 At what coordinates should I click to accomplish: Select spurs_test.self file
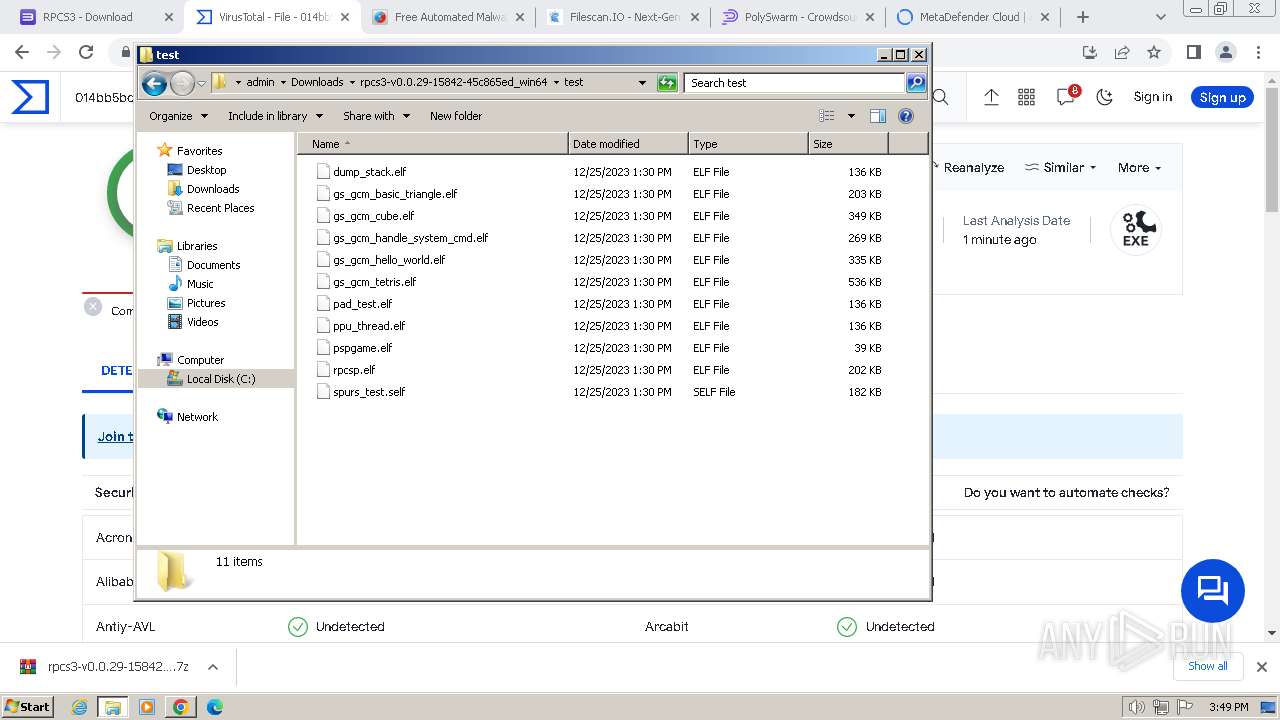[368, 392]
